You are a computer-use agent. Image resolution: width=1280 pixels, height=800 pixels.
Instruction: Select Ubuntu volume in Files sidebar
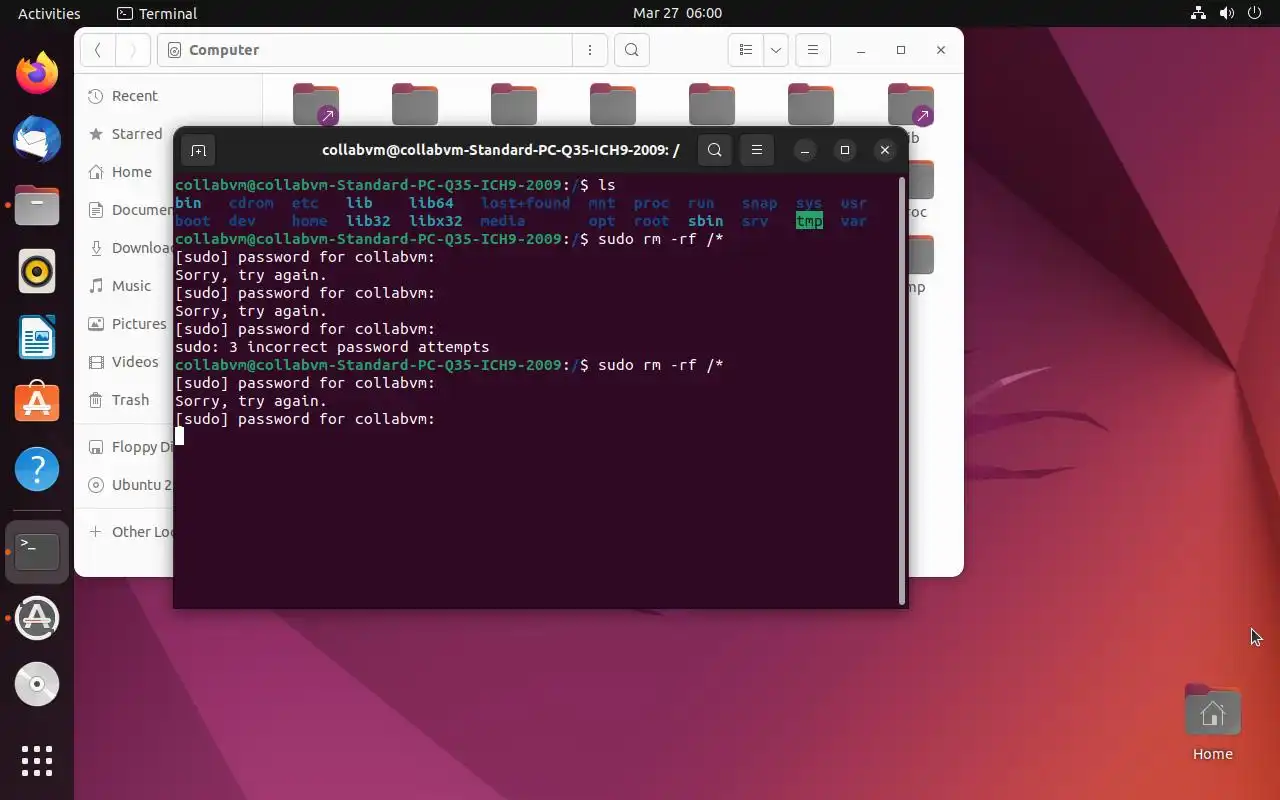tap(125, 485)
